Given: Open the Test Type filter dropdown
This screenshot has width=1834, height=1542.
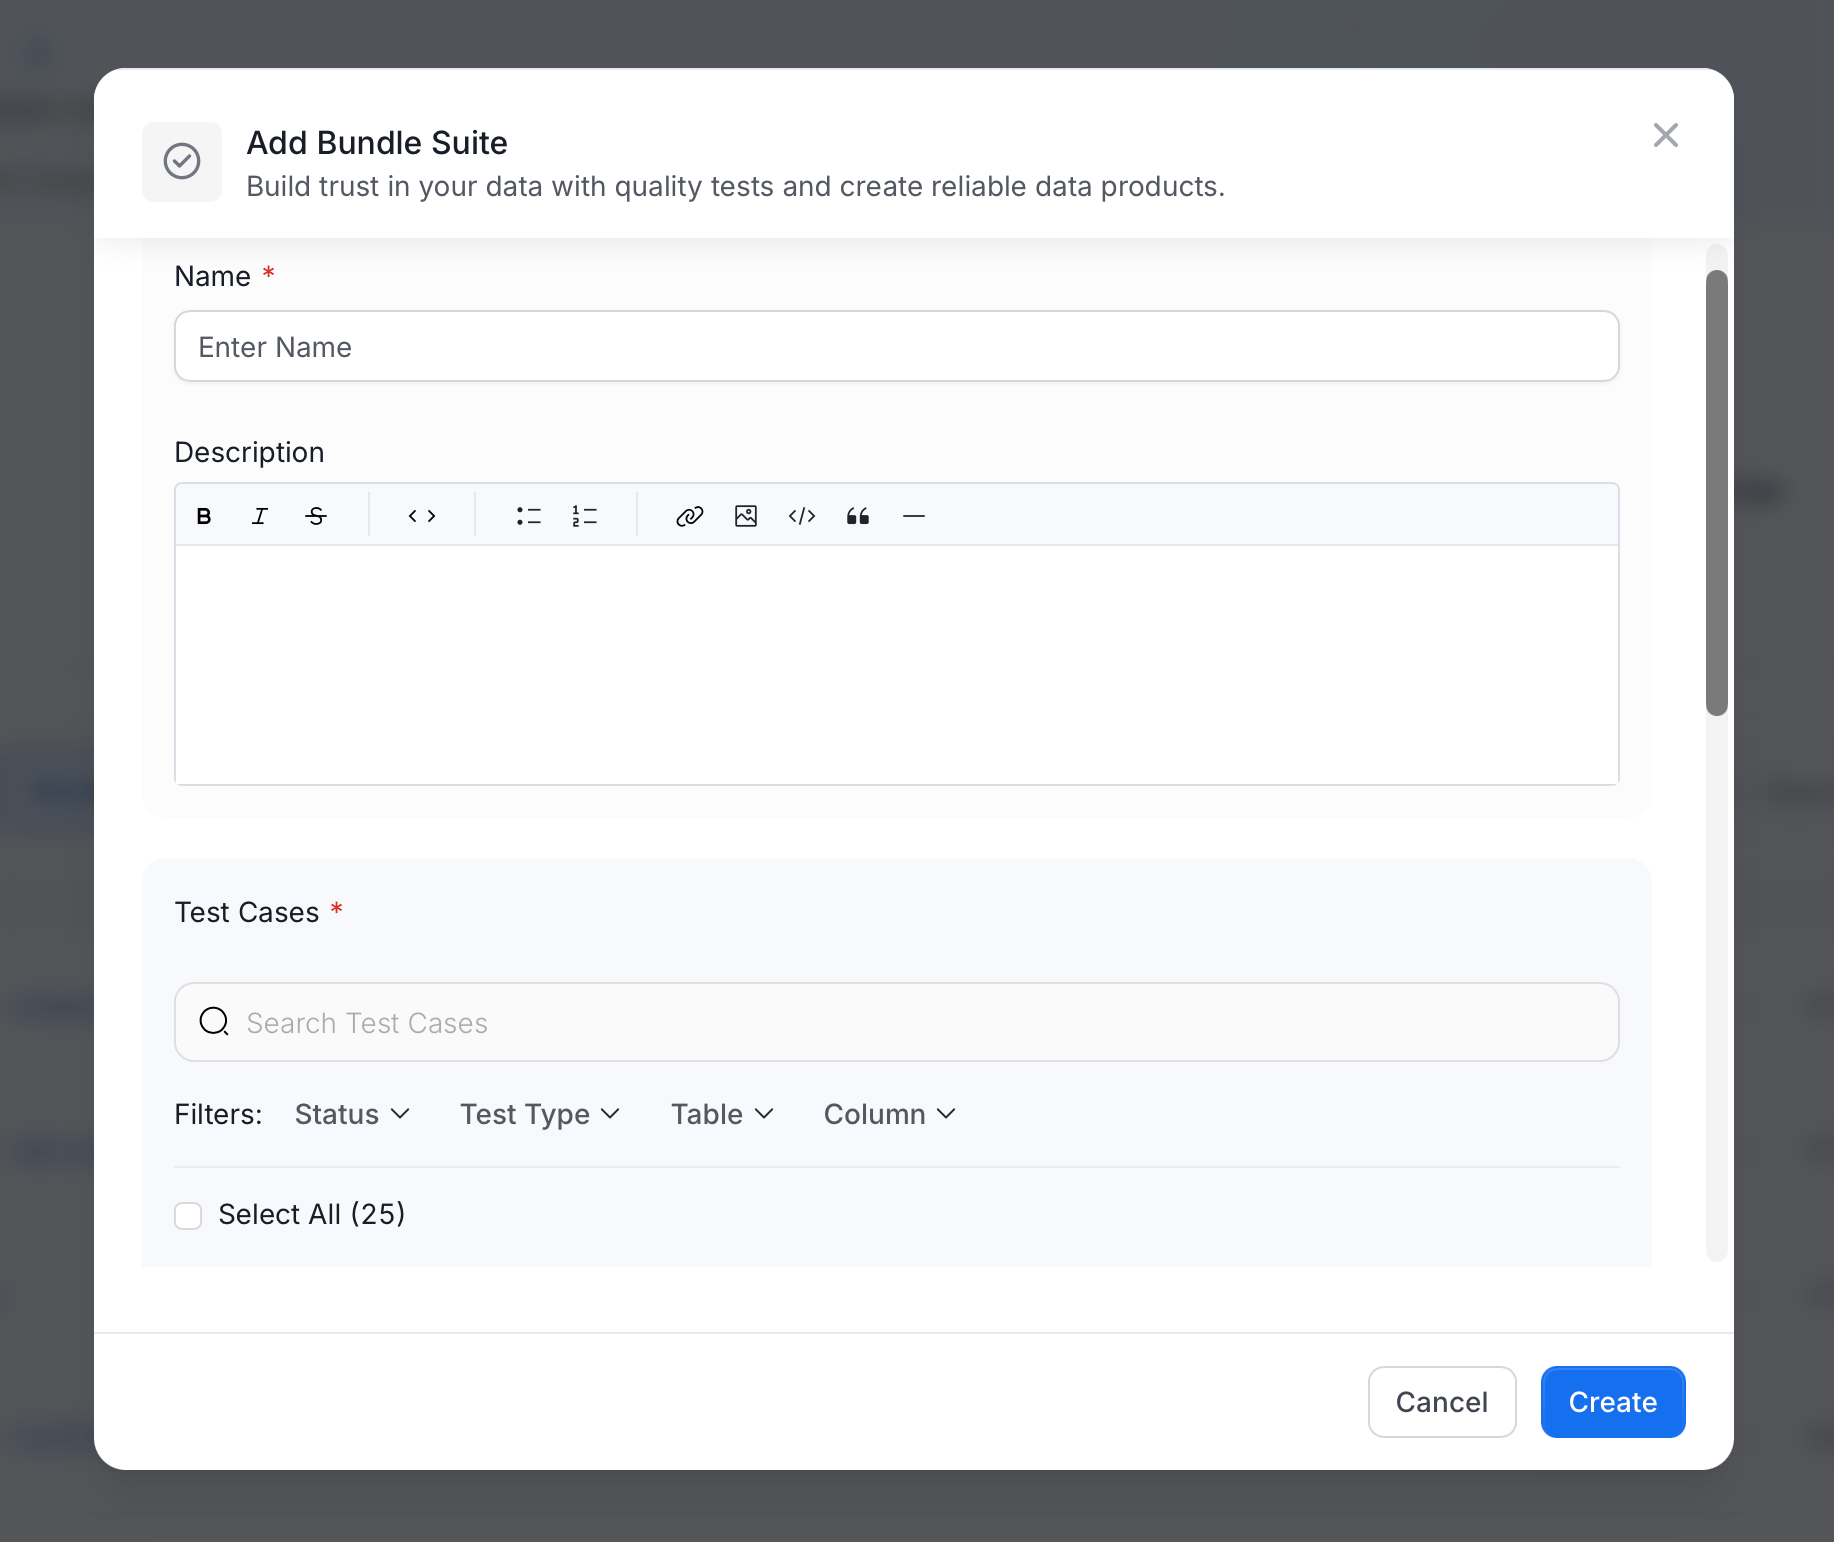Looking at the screenshot, I should tap(540, 1114).
